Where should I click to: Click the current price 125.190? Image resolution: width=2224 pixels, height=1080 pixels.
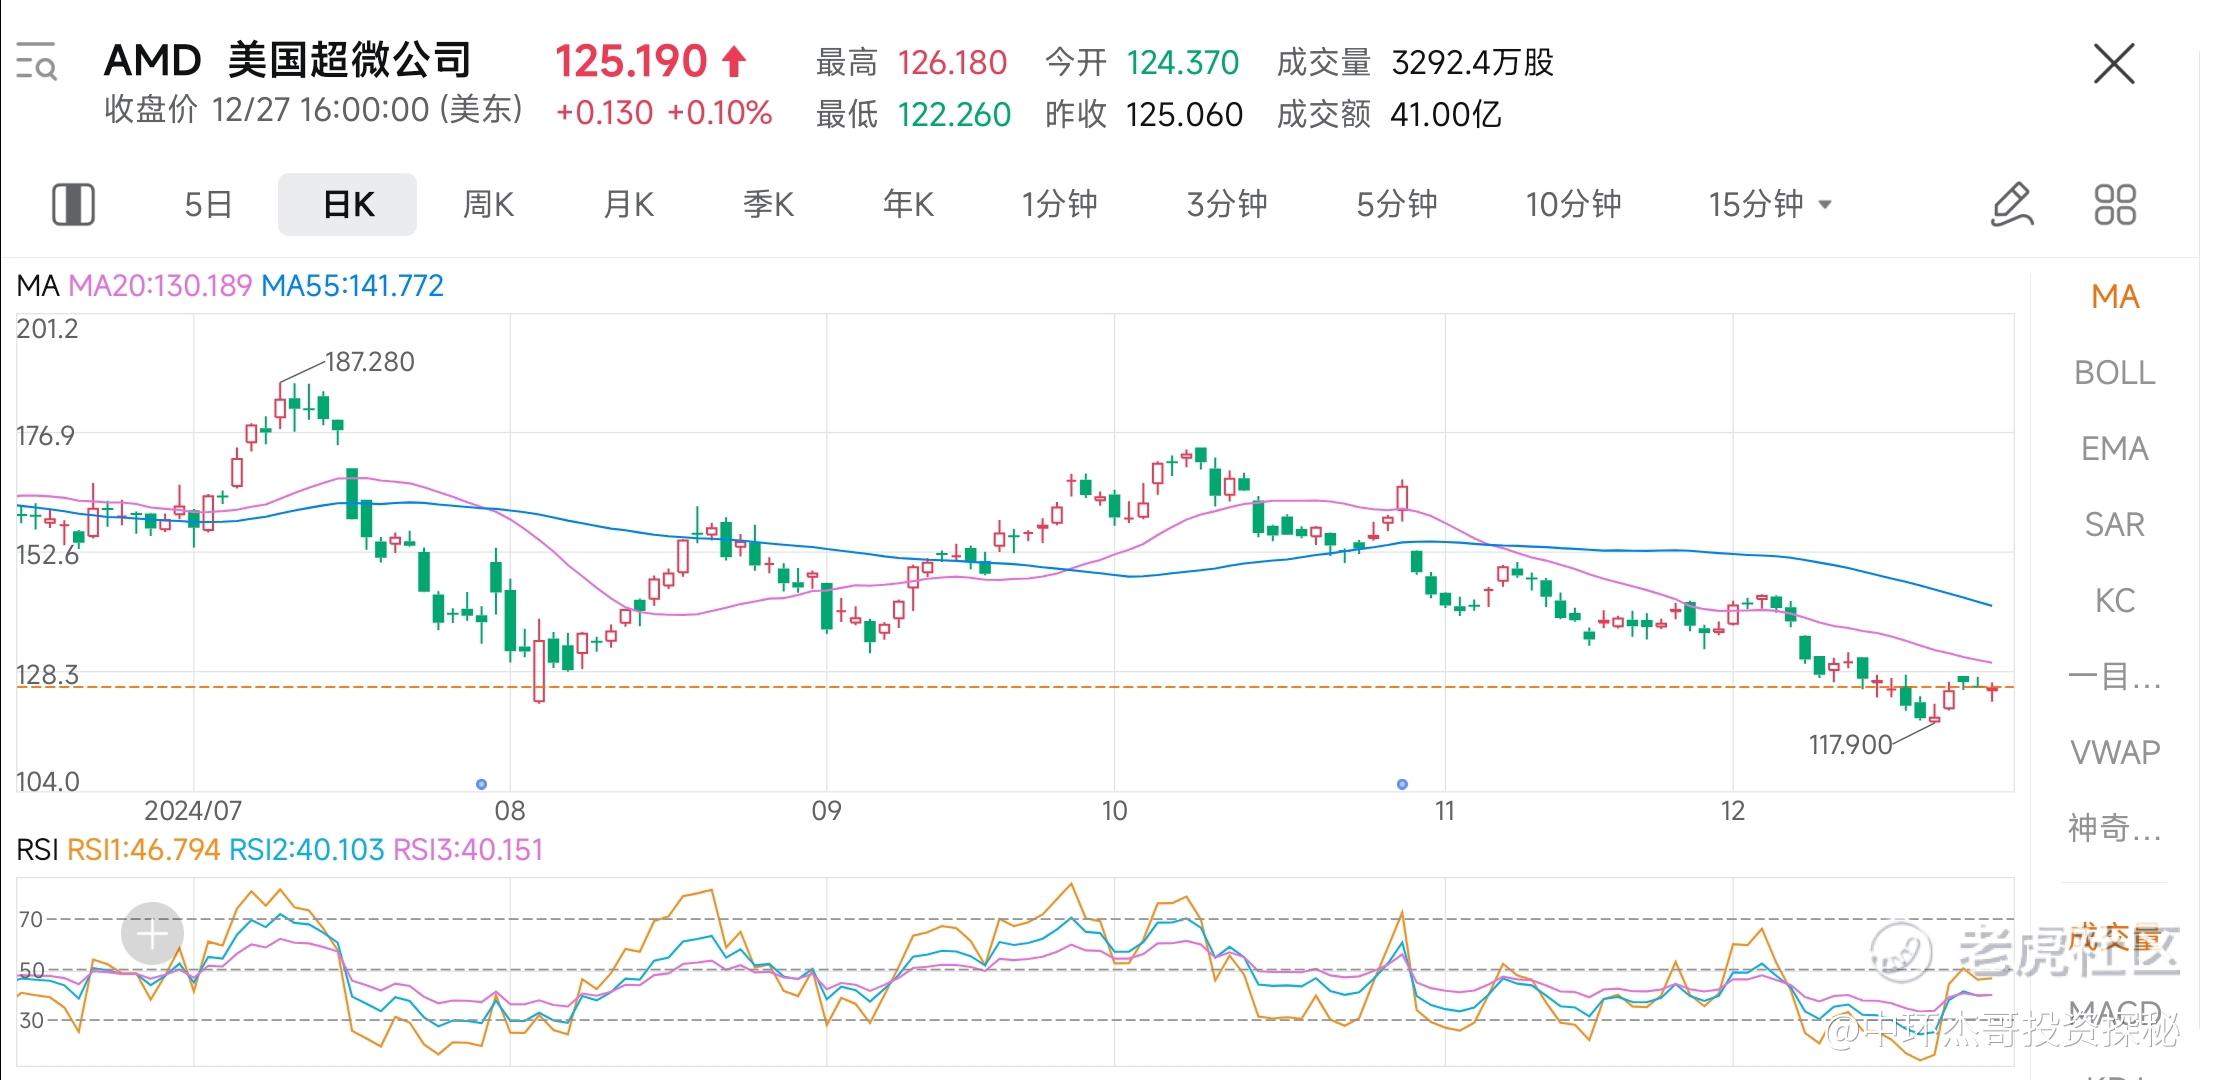pyautogui.click(x=631, y=61)
